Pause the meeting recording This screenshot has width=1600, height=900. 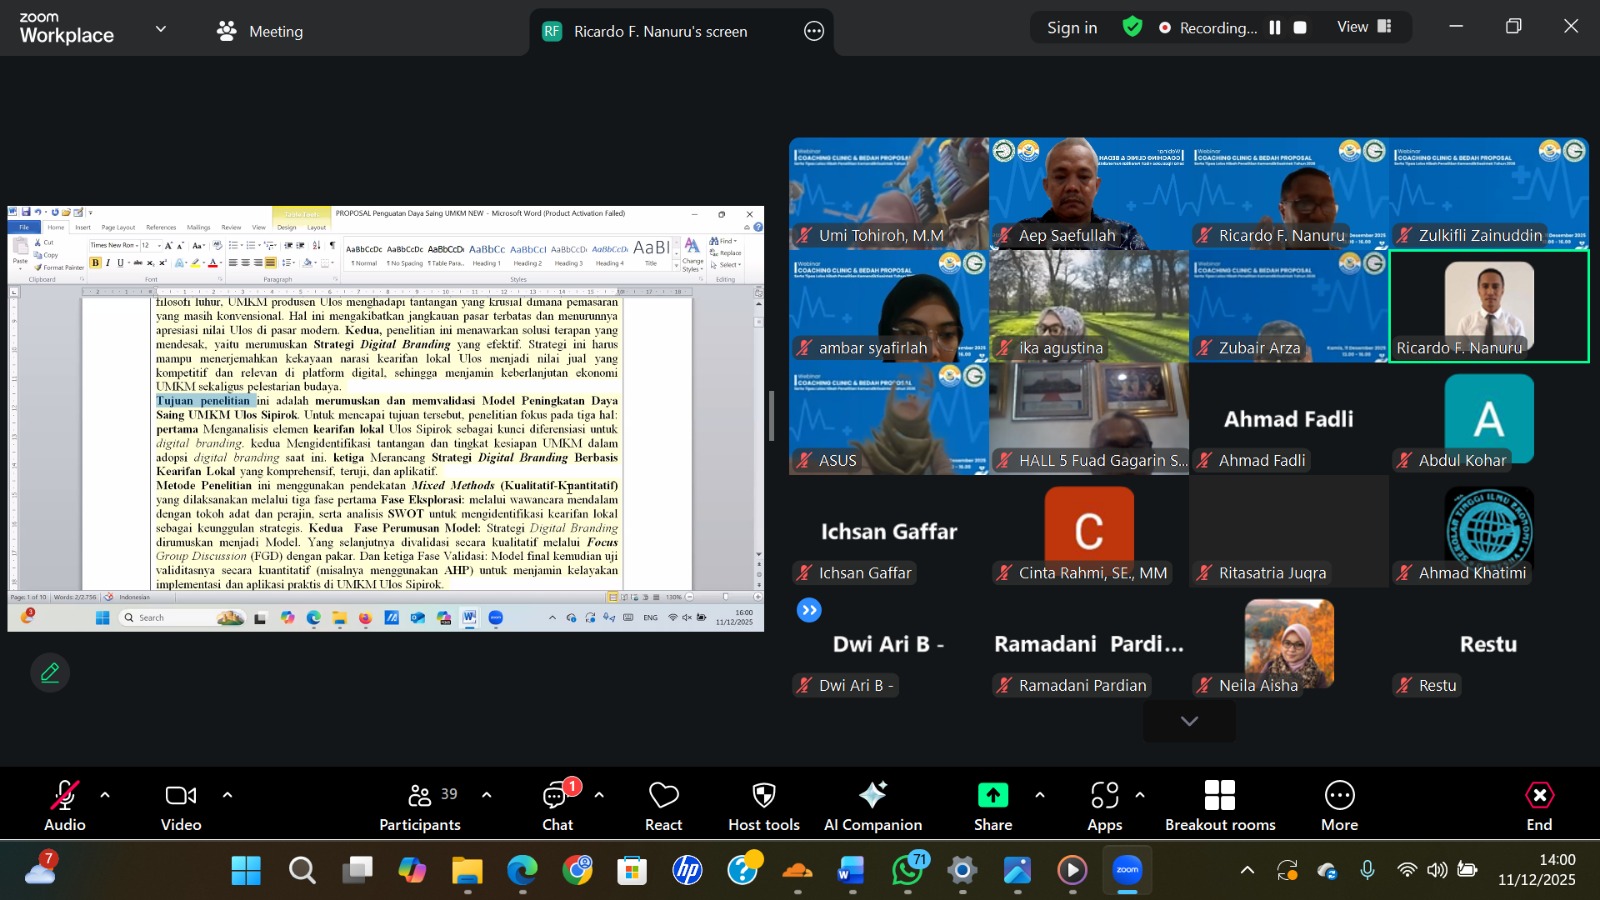(x=1275, y=28)
